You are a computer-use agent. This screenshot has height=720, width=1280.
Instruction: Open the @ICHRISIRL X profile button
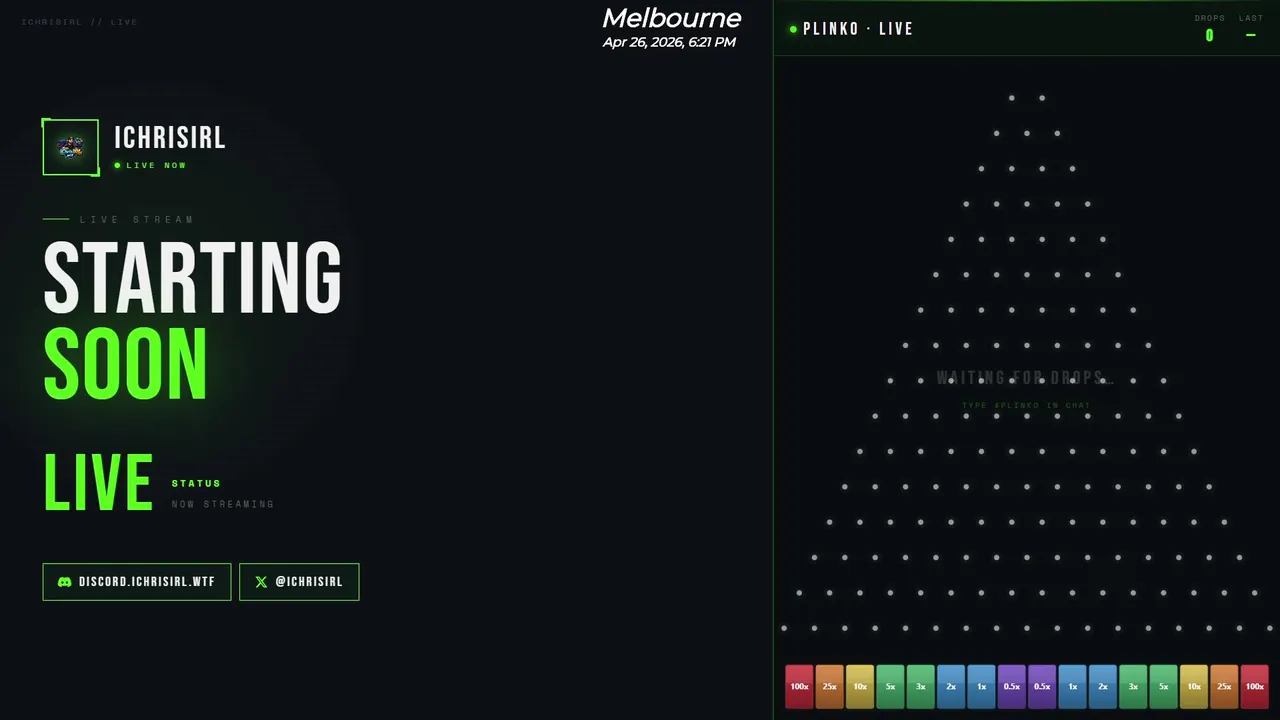point(299,582)
